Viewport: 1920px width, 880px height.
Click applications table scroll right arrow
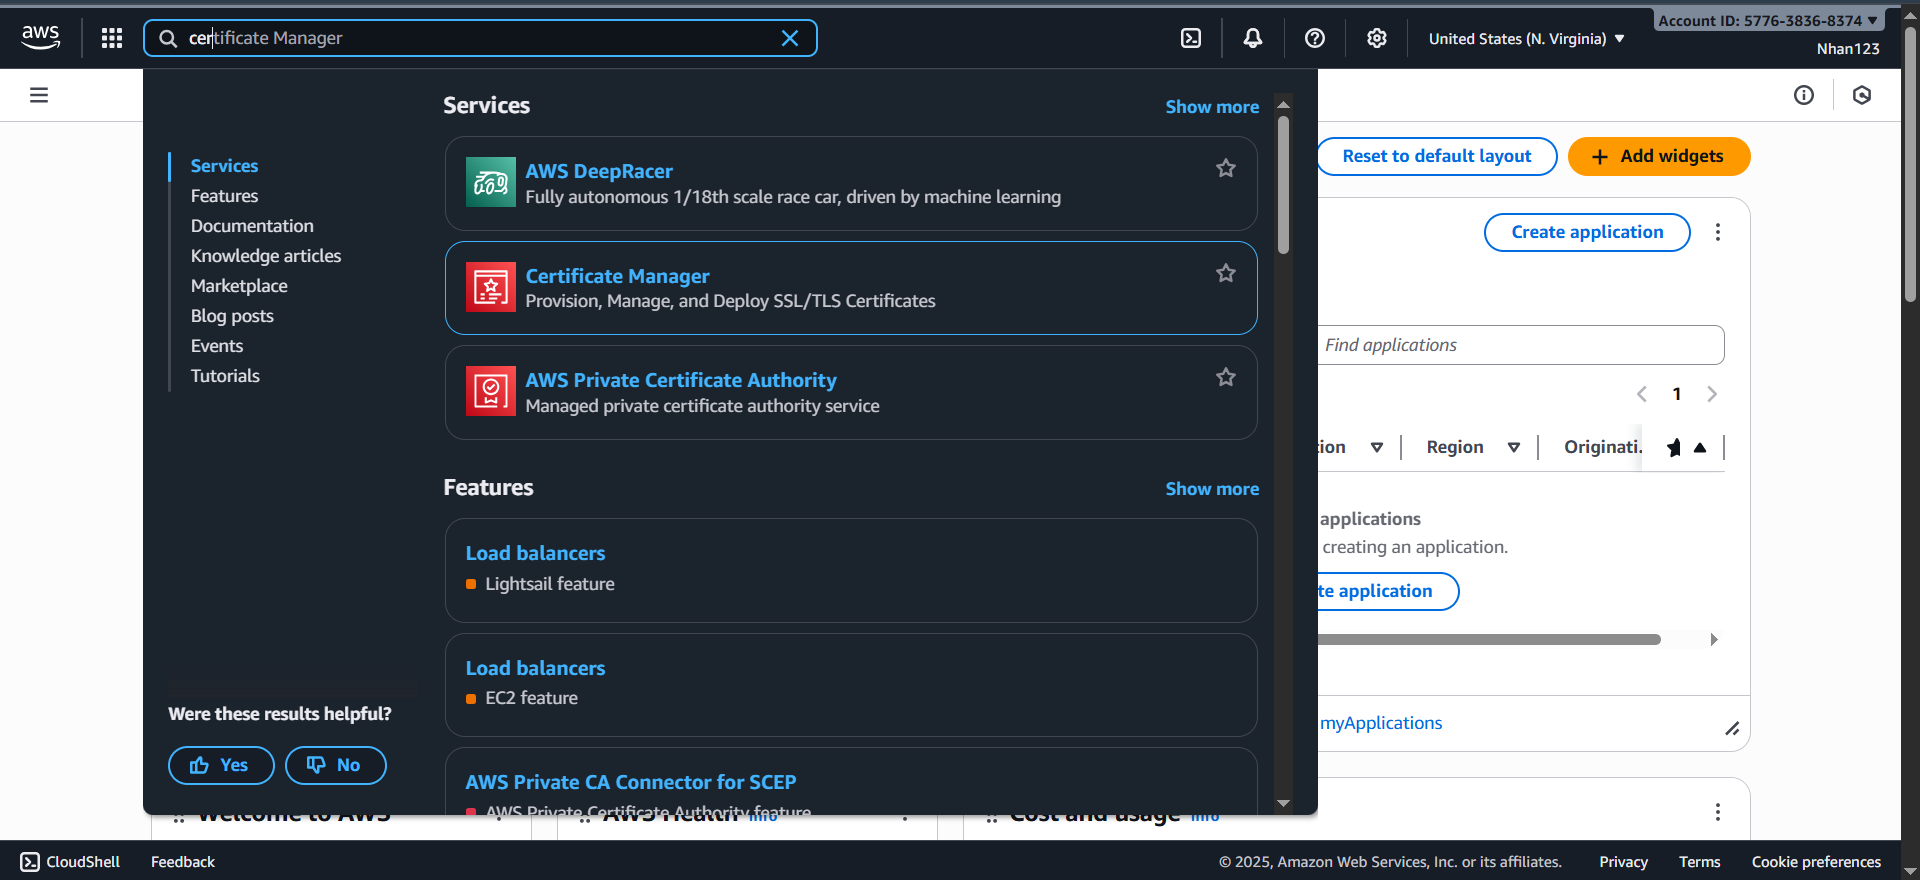click(x=1714, y=639)
